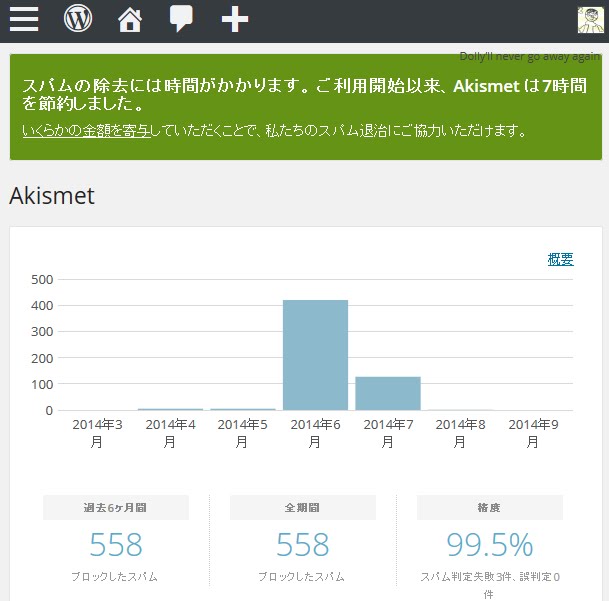Select the 全期間 stats header

click(303, 507)
